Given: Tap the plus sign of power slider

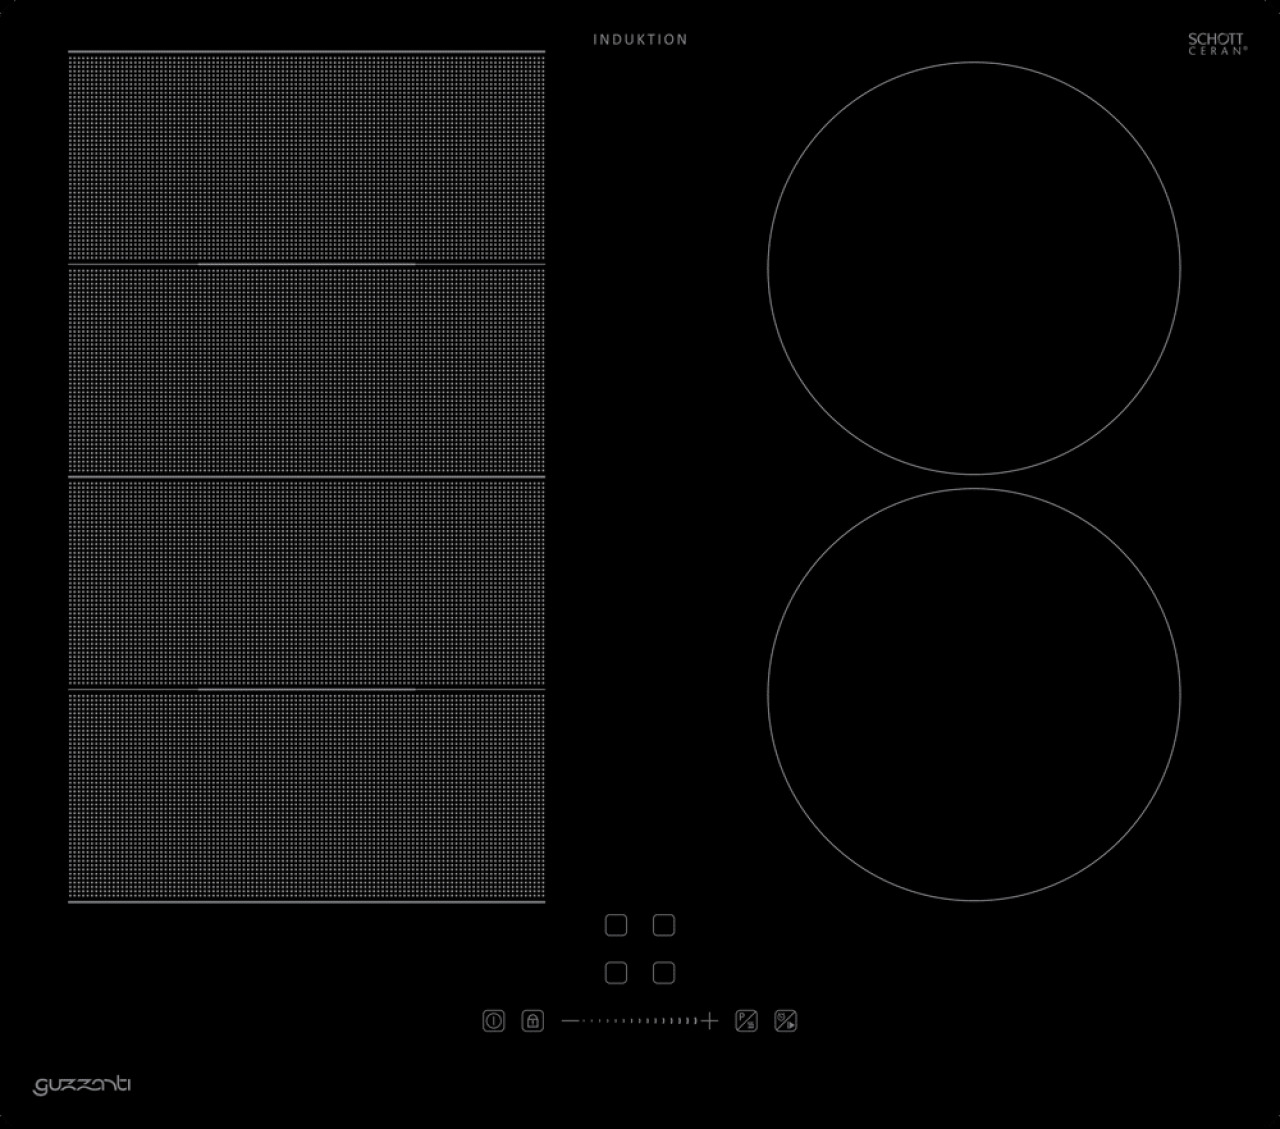Looking at the screenshot, I should 710,1021.
